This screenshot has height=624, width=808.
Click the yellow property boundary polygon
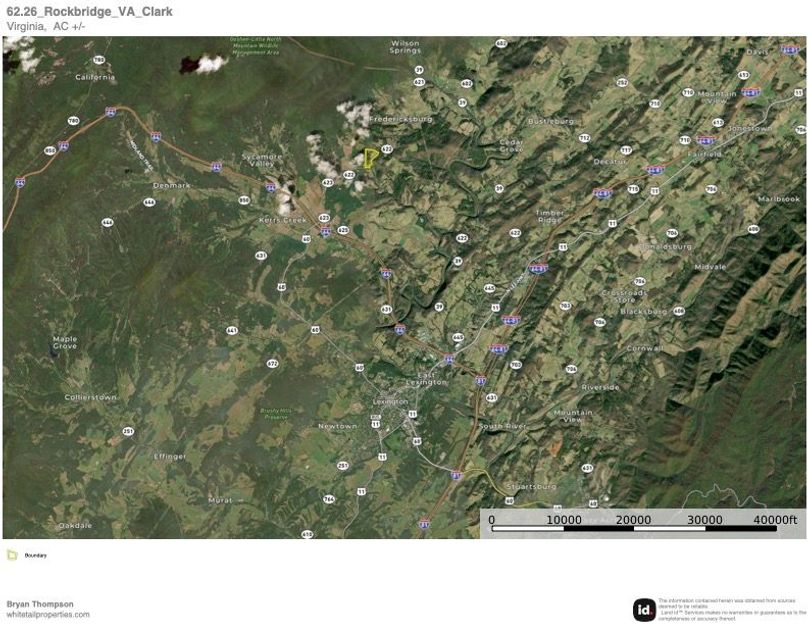(371, 158)
